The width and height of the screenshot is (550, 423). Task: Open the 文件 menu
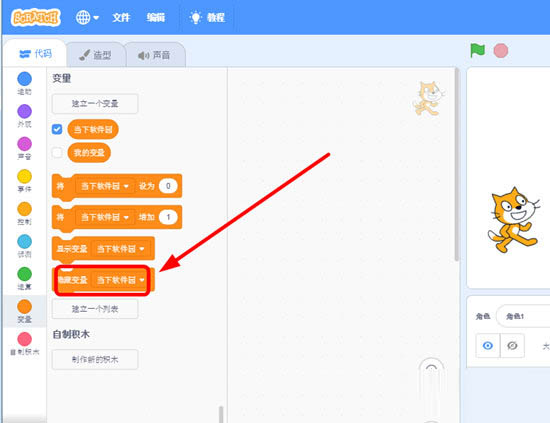point(121,17)
